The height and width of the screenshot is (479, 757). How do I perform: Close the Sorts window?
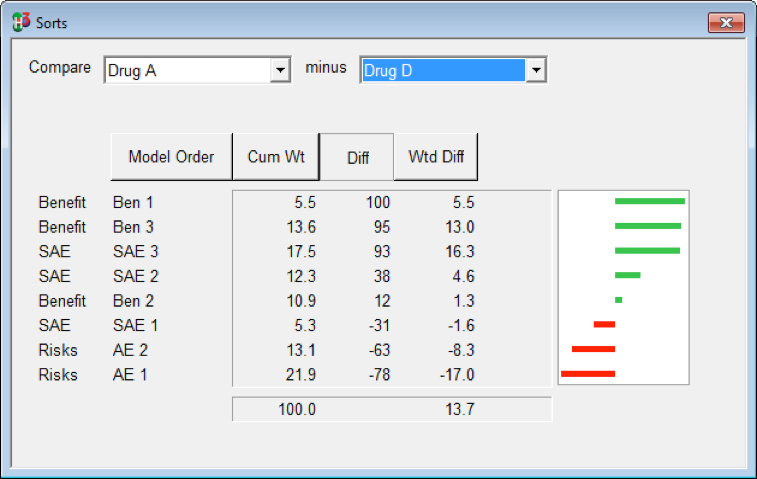725,23
